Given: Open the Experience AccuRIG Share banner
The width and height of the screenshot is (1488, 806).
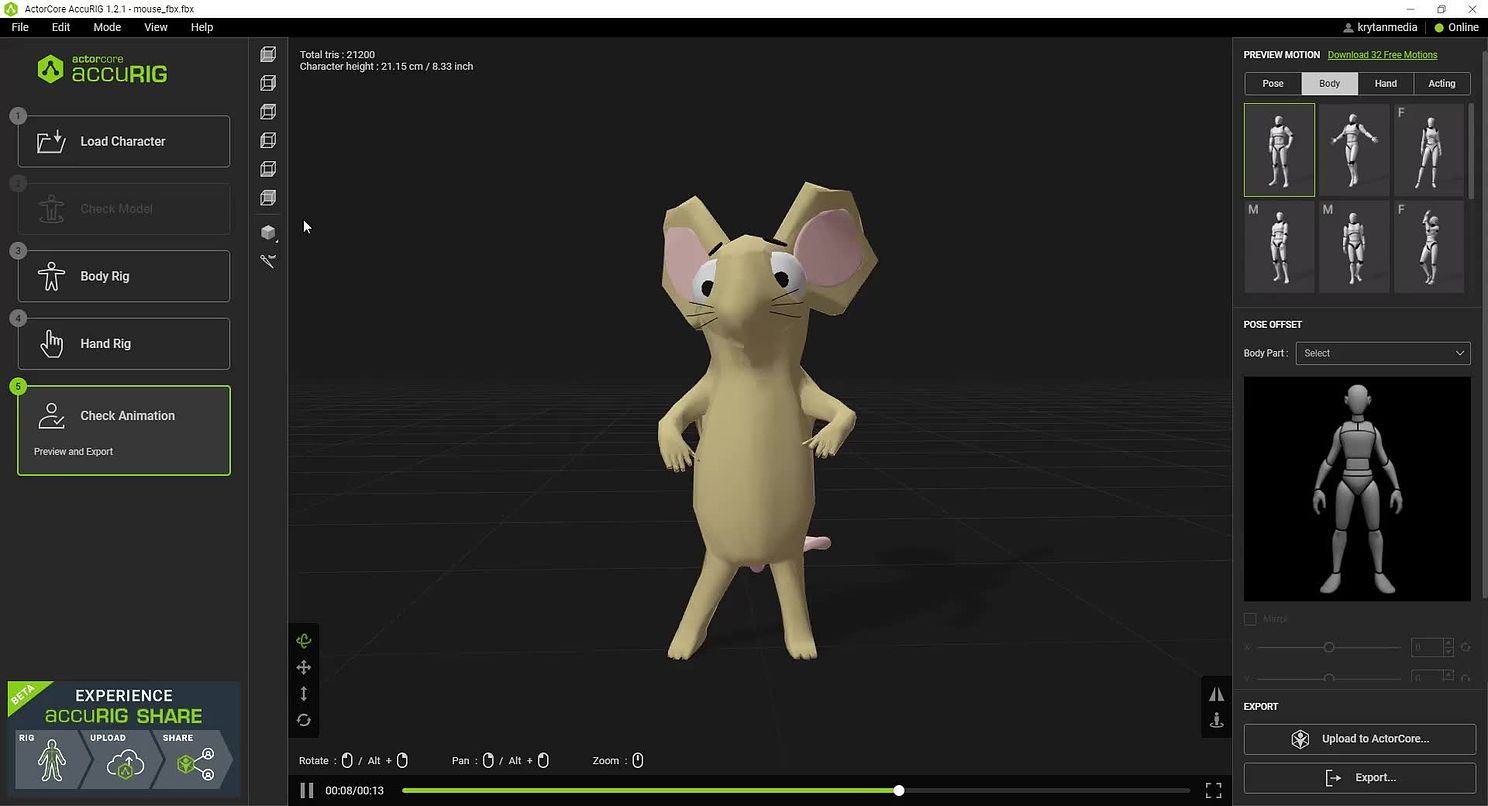Looking at the screenshot, I should [x=124, y=739].
